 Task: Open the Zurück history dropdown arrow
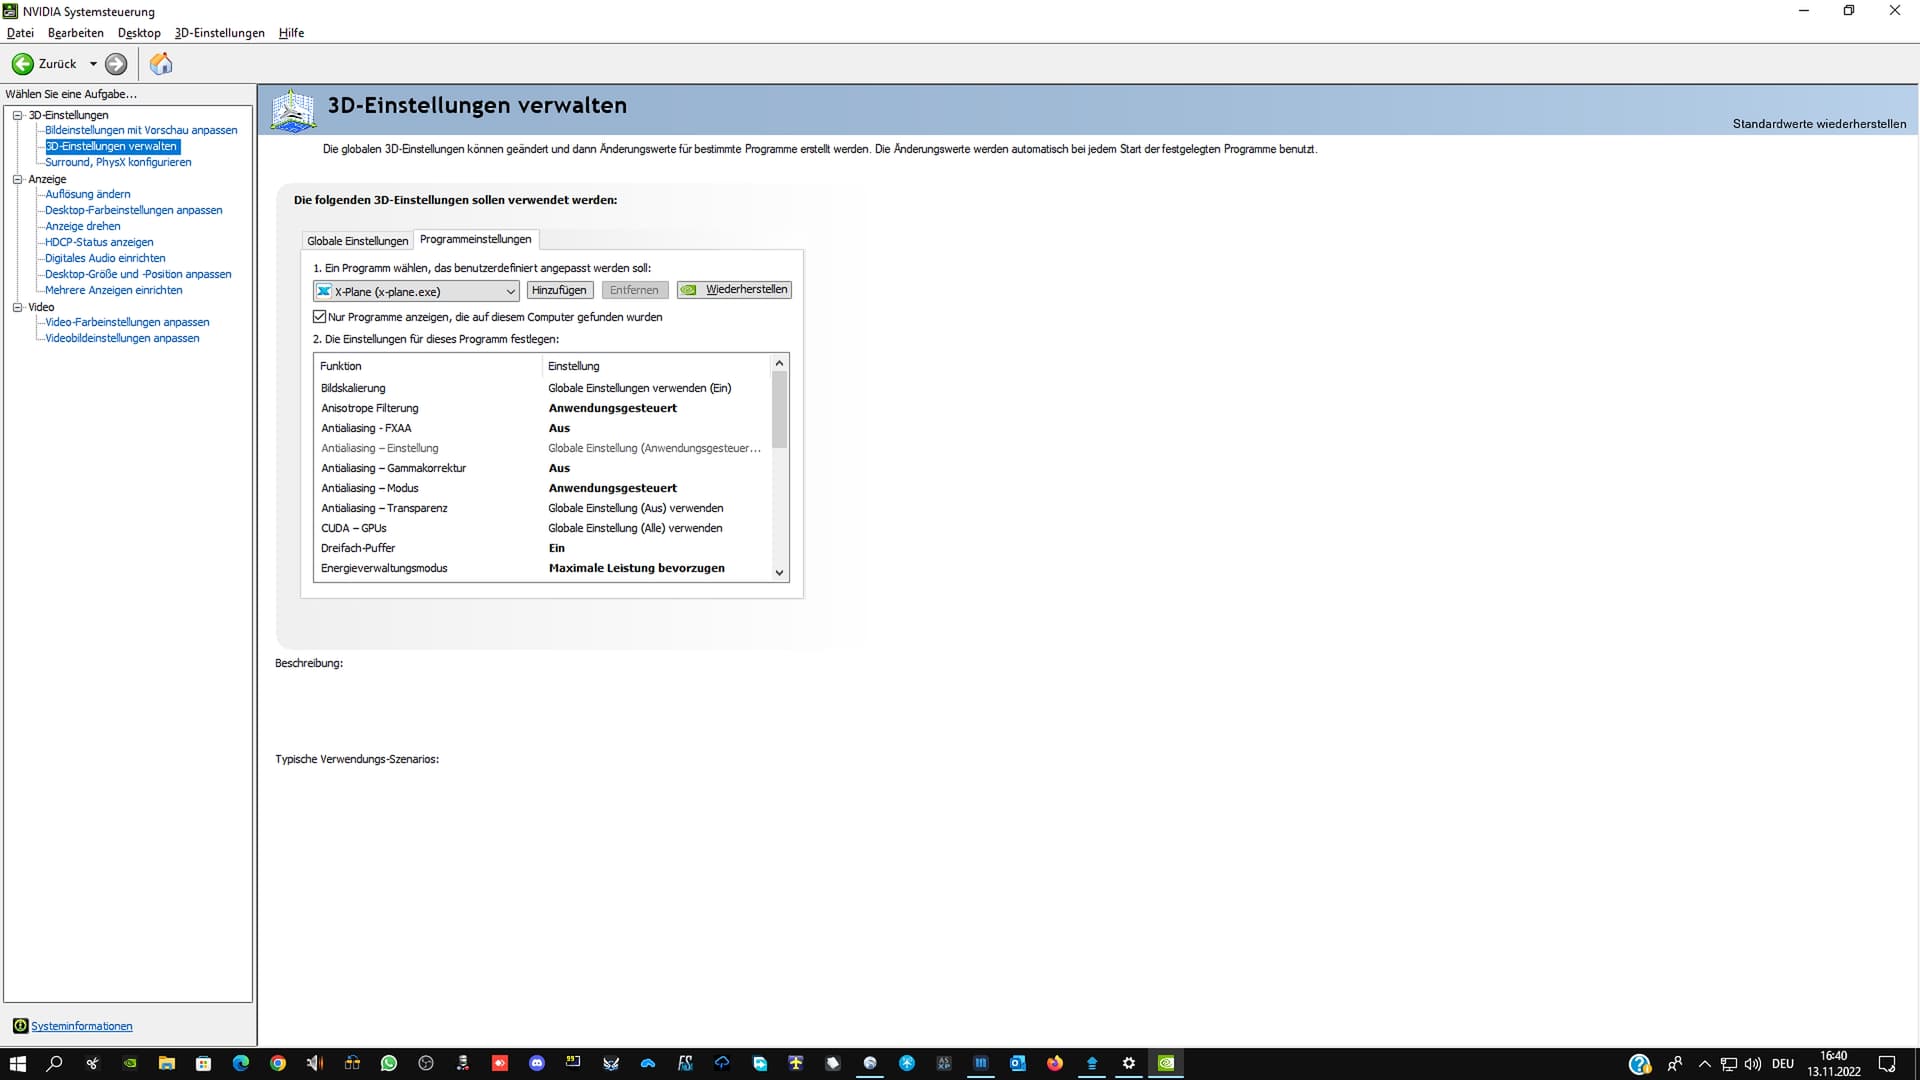[x=93, y=64]
